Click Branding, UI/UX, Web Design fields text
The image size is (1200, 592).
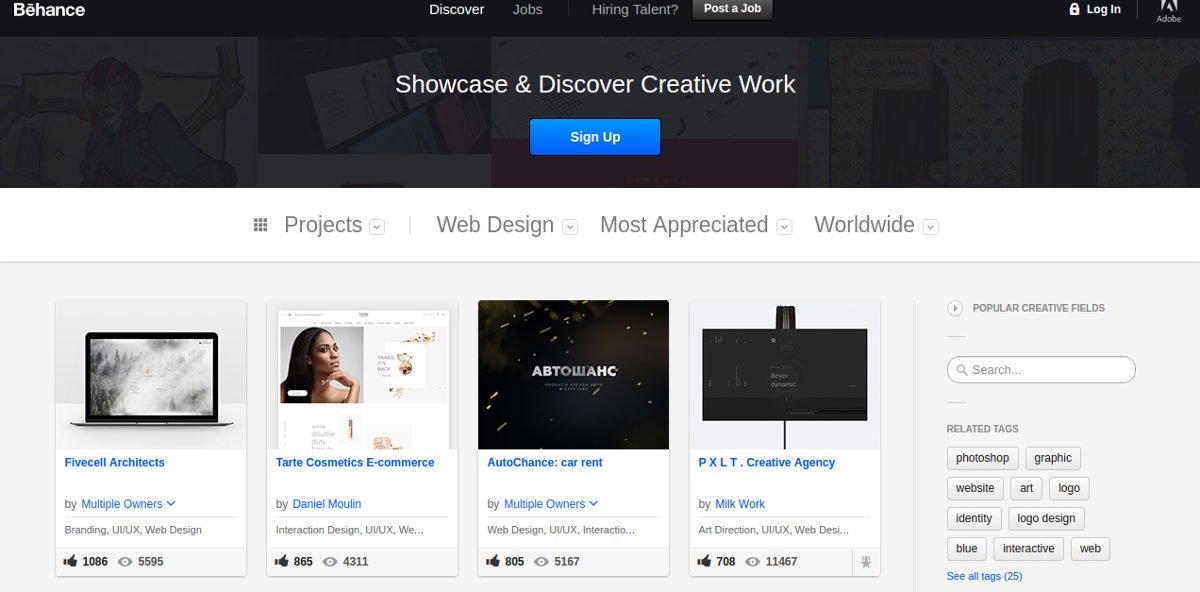coord(133,530)
